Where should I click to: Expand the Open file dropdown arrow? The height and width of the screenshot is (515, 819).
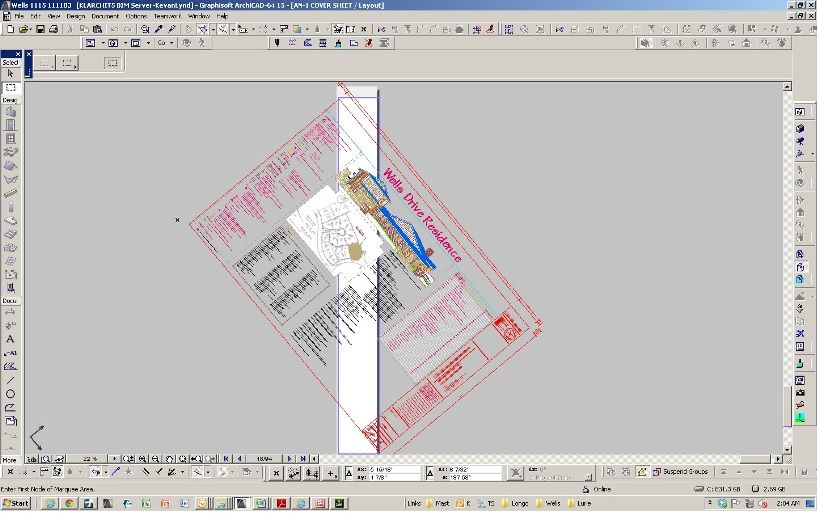coord(31,29)
